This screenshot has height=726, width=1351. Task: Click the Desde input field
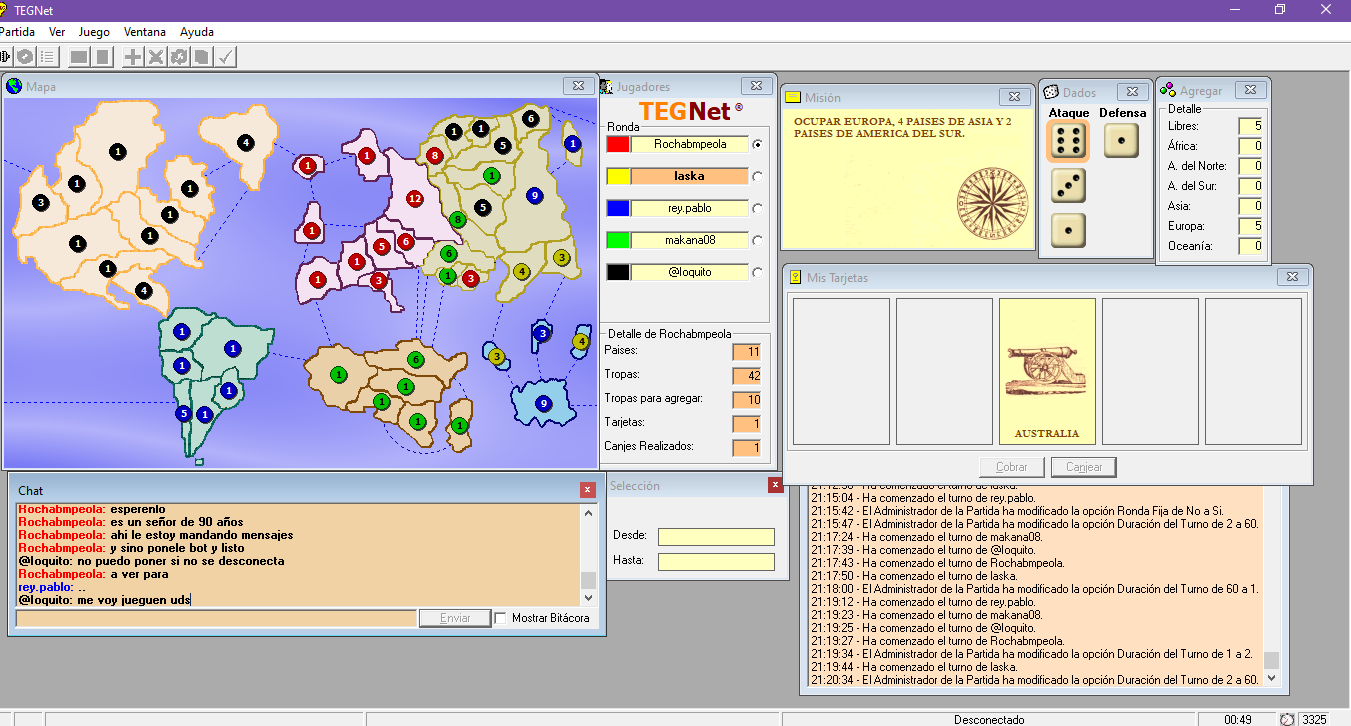tap(716, 536)
